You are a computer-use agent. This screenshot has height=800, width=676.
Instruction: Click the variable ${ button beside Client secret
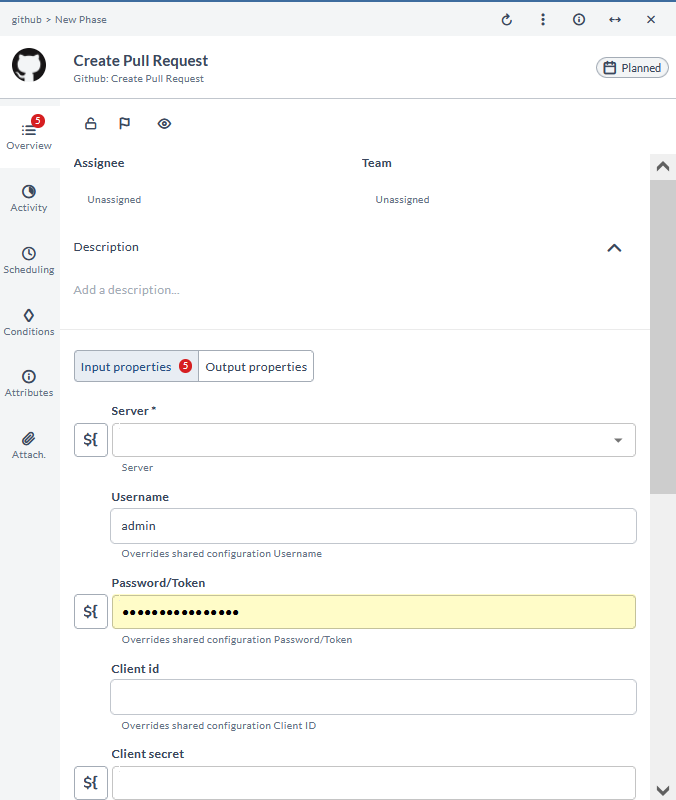tap(91, 783)
